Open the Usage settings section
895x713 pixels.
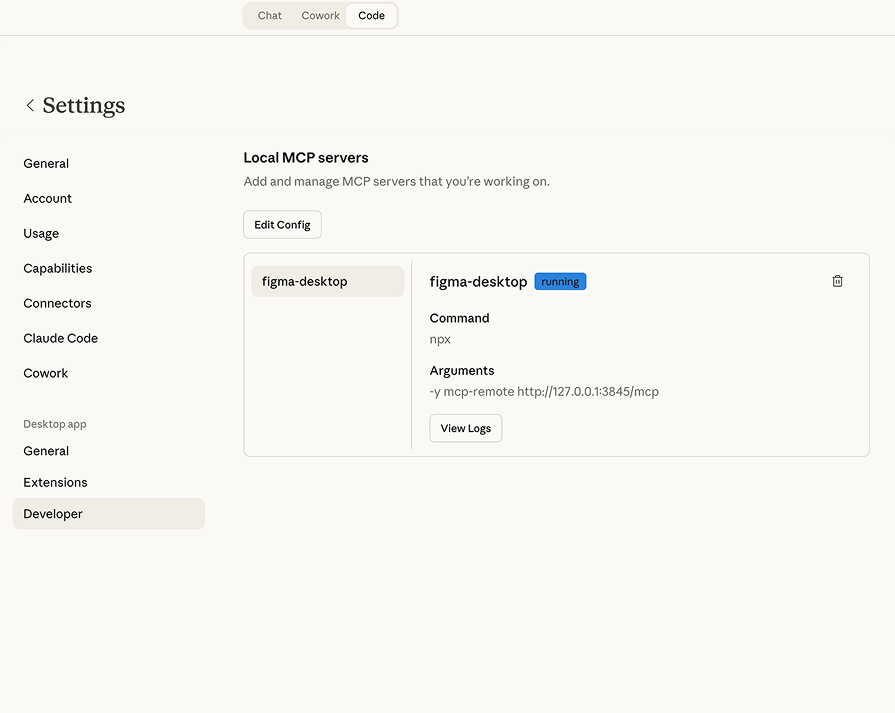(x=41, y=233)
